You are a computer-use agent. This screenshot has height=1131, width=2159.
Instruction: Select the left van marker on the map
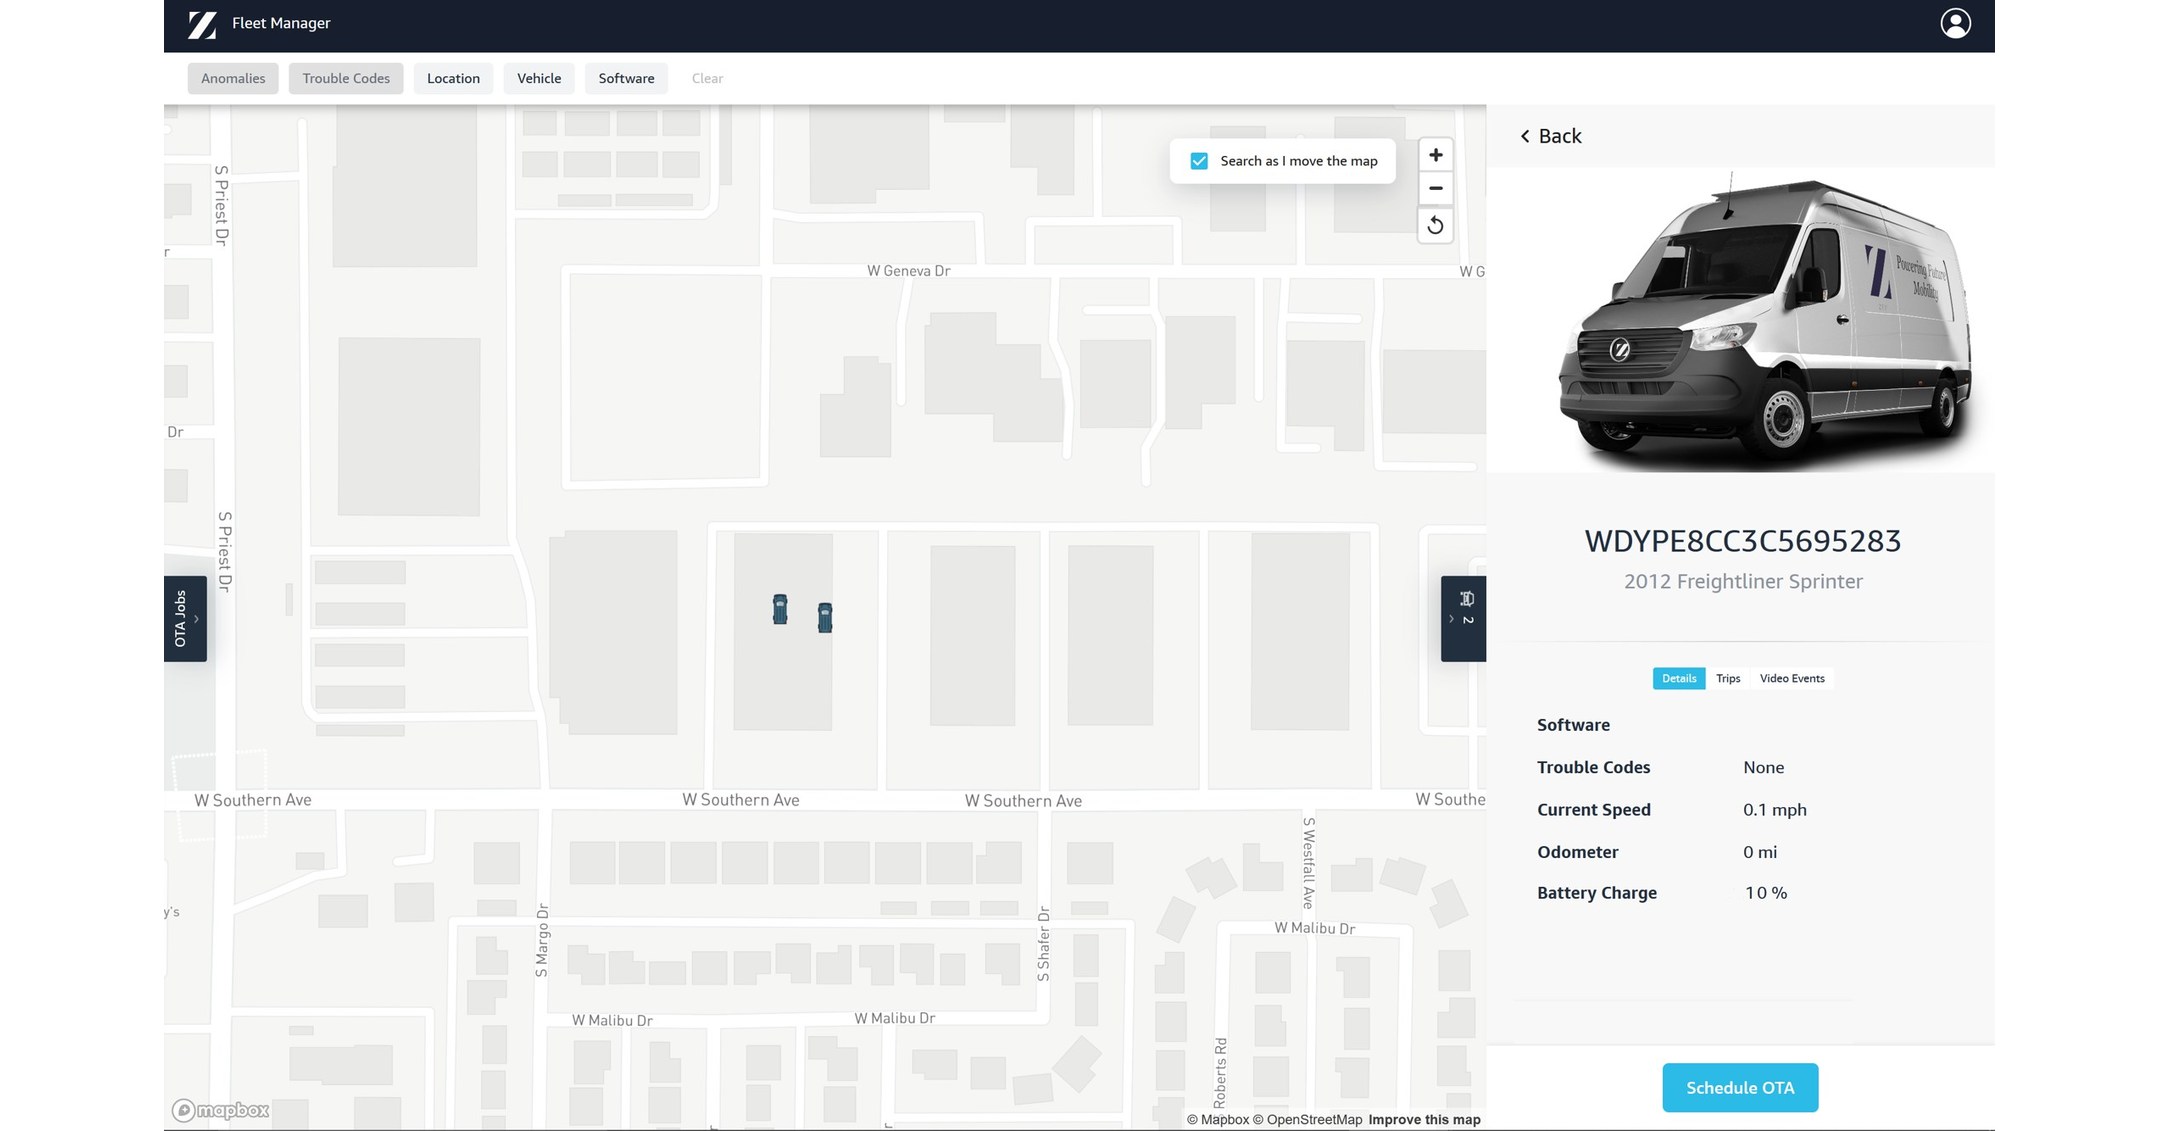pyautogui.click(x=780, y=608)
